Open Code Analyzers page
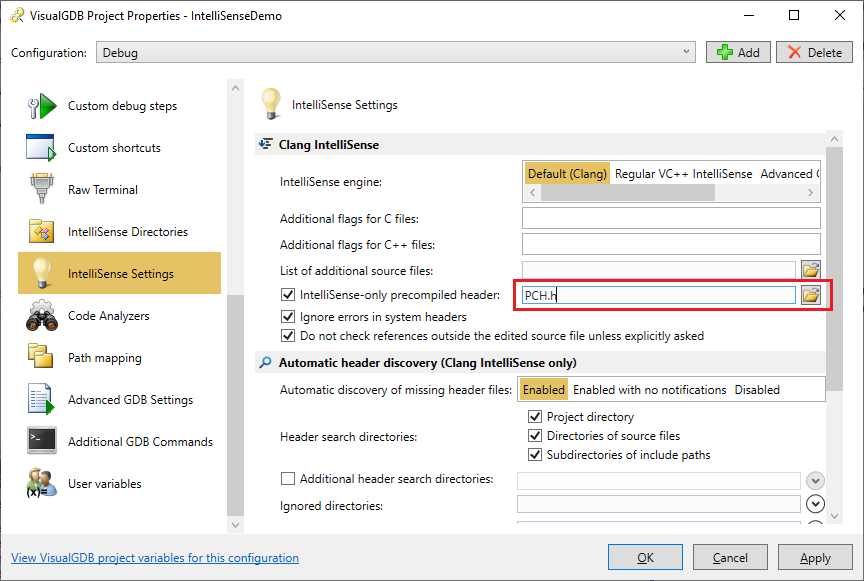 coord(120,315)
